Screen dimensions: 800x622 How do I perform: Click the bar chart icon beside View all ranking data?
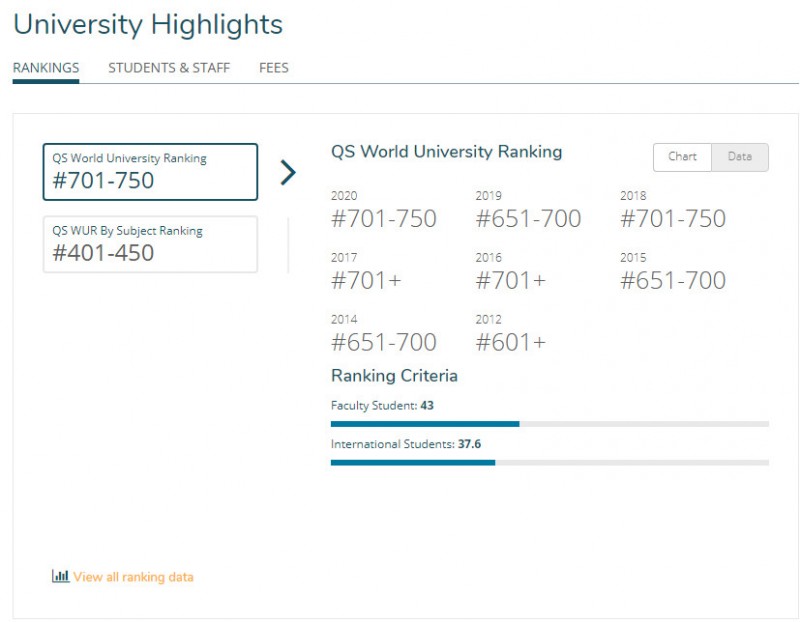(60, 576)
